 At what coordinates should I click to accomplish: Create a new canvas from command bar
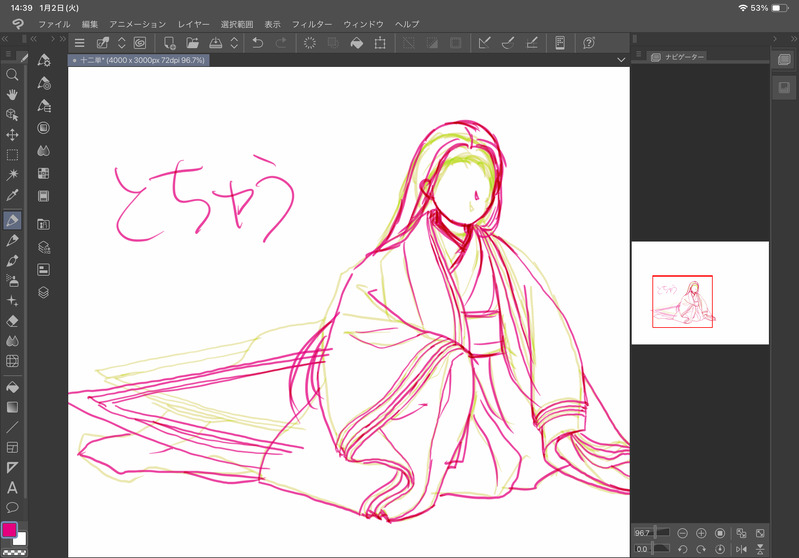(169, 43)
